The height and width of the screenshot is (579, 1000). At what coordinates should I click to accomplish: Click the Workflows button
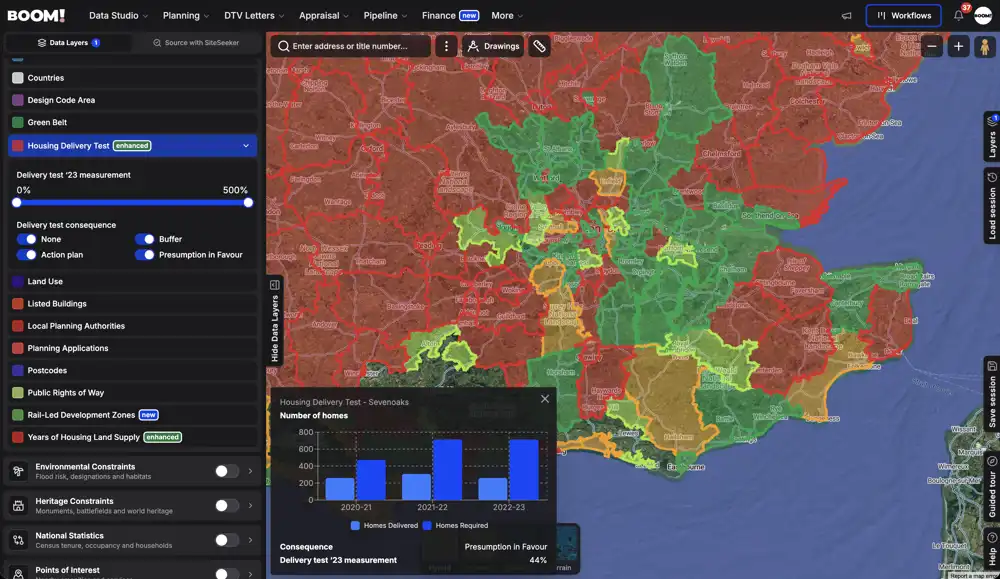pos(903,15)
